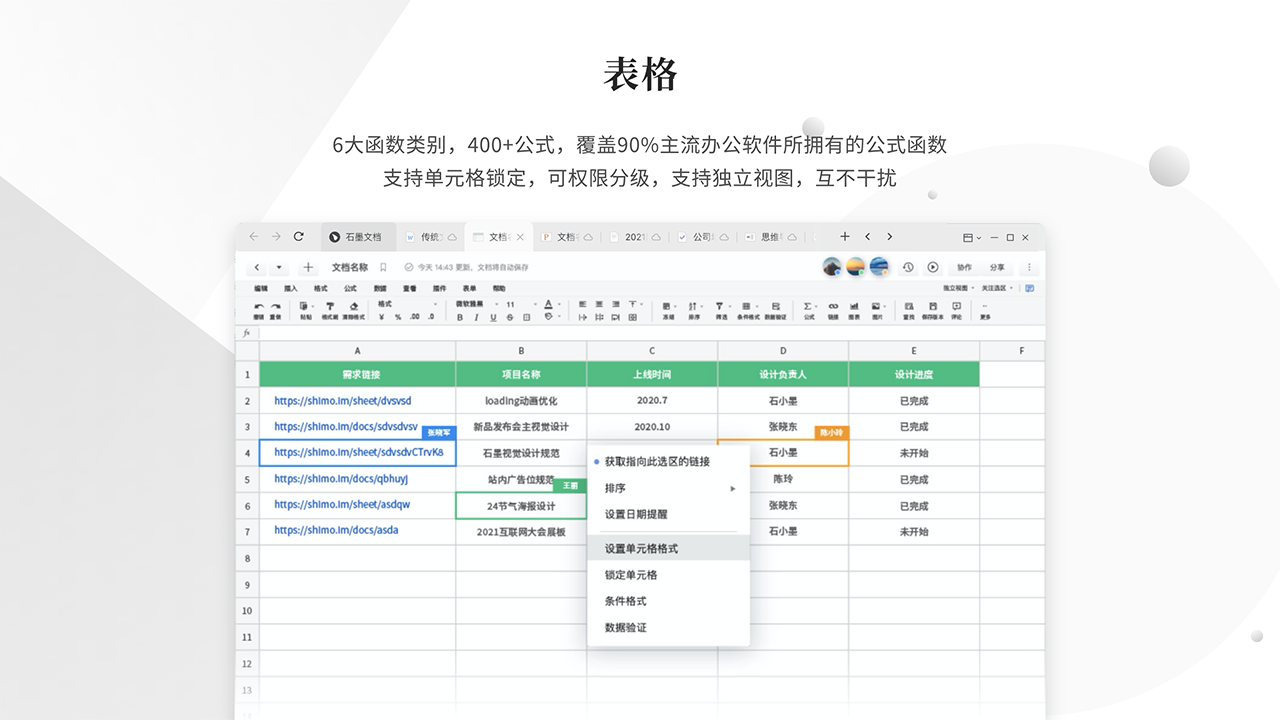This screenshot has width=1280, height=720.
Task: Open version history clock icon
Action: 908,267
